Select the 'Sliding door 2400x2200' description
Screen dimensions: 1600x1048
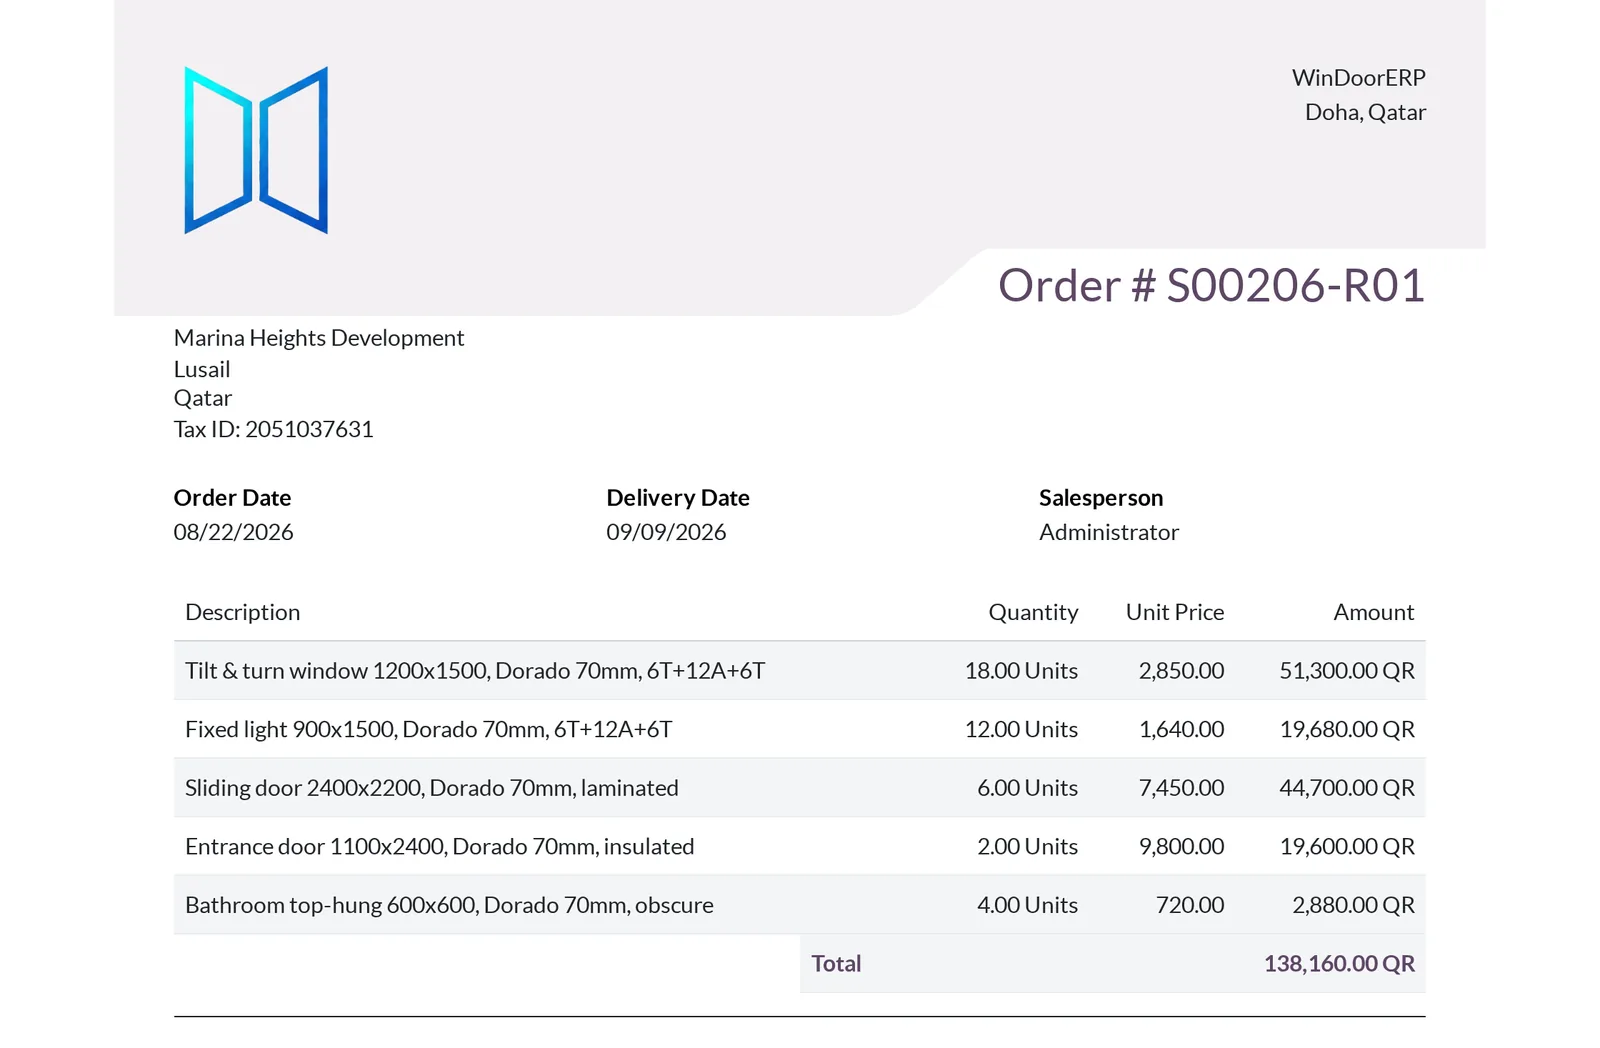tap(432, 788)
